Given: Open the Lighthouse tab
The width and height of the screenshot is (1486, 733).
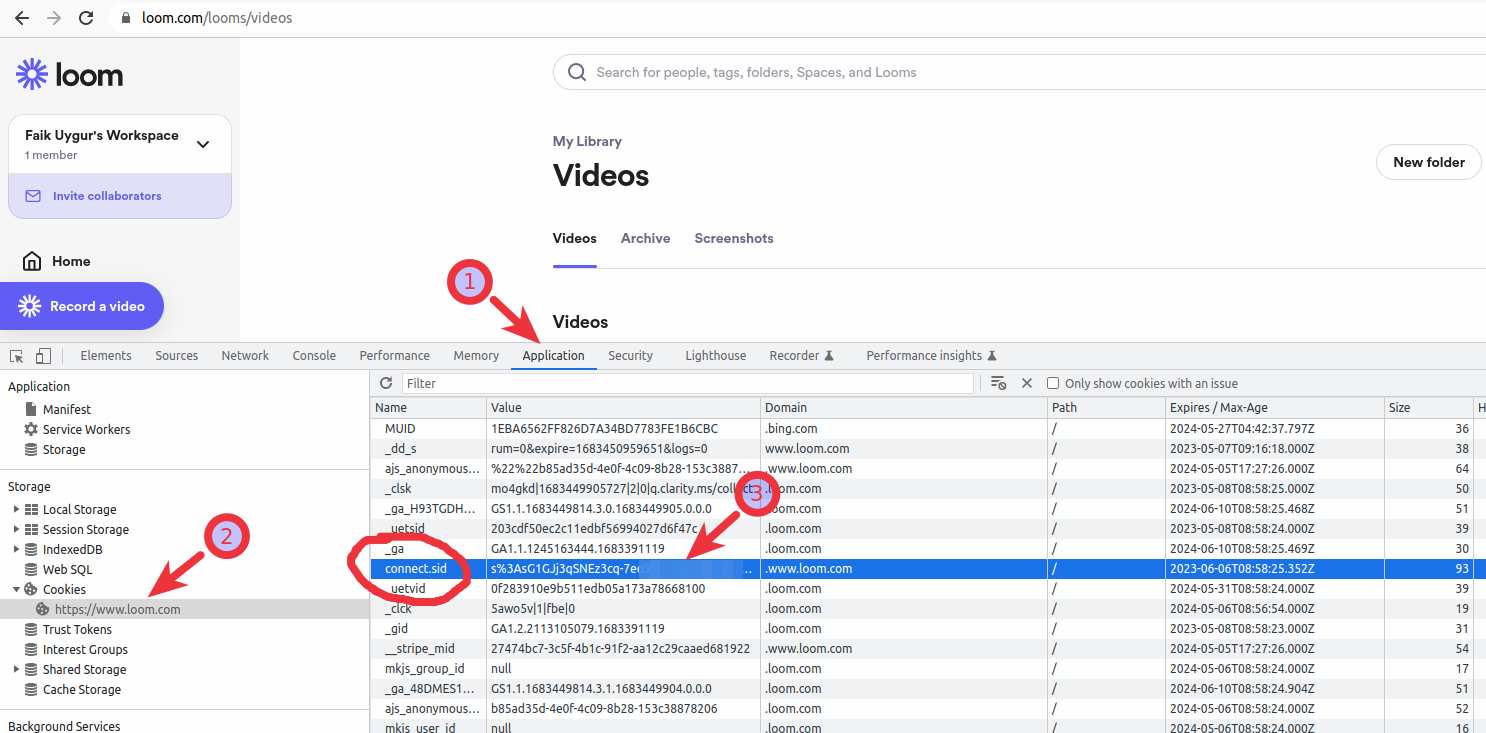Looking at the screenshot, I should pyautogui.click(x=716, y=356).
